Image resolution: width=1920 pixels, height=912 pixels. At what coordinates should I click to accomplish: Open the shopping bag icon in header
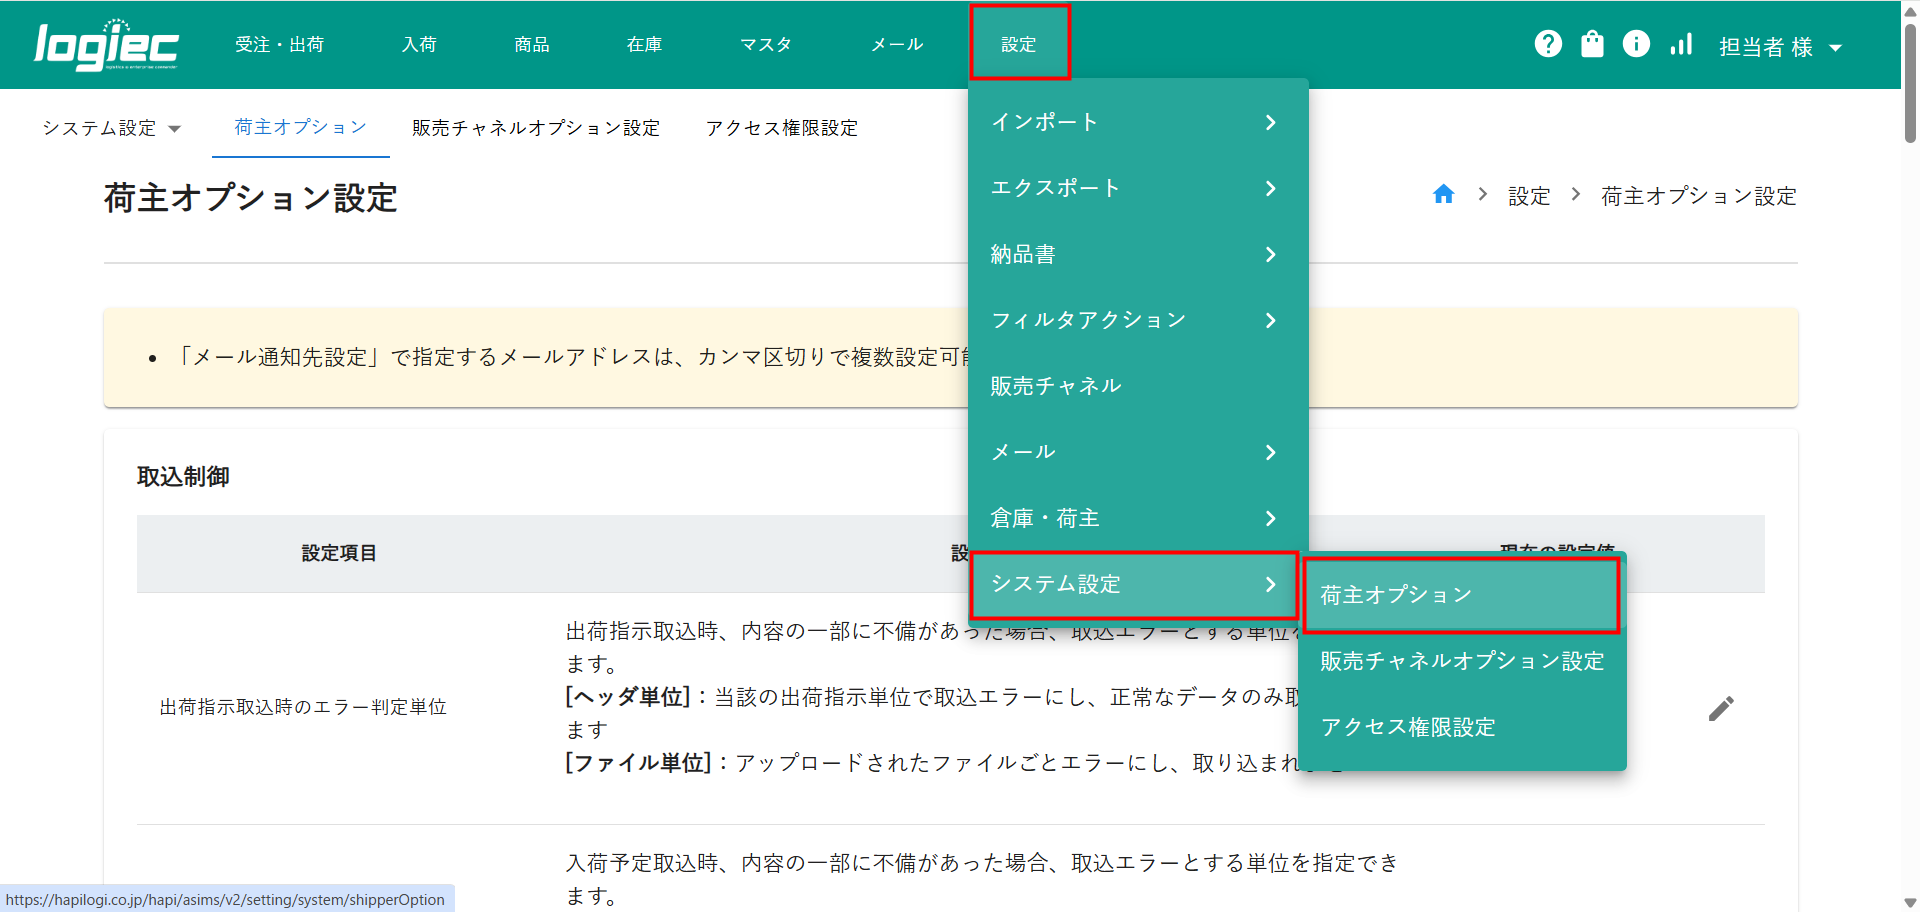coord(1592,44)
